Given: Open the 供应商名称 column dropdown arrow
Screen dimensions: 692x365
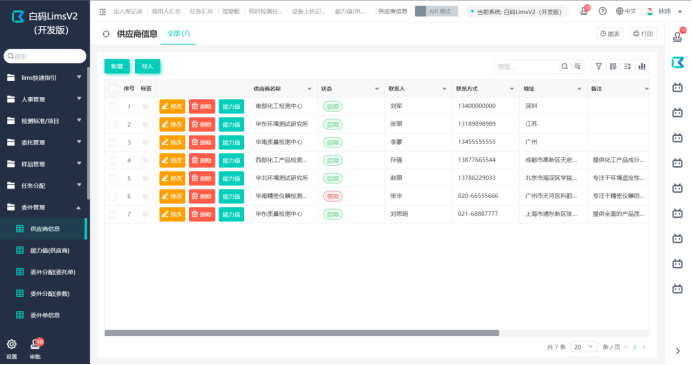Looking at the screenshot, I should [309, 89].
